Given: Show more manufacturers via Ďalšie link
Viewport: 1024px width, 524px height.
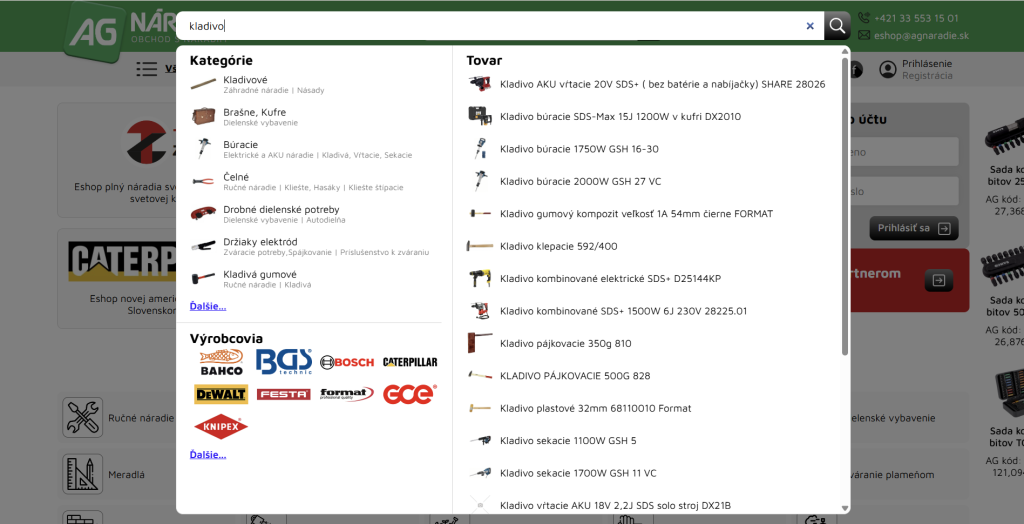Looking at the screenshot, I should pyautogui.click(x=208, y=454).
